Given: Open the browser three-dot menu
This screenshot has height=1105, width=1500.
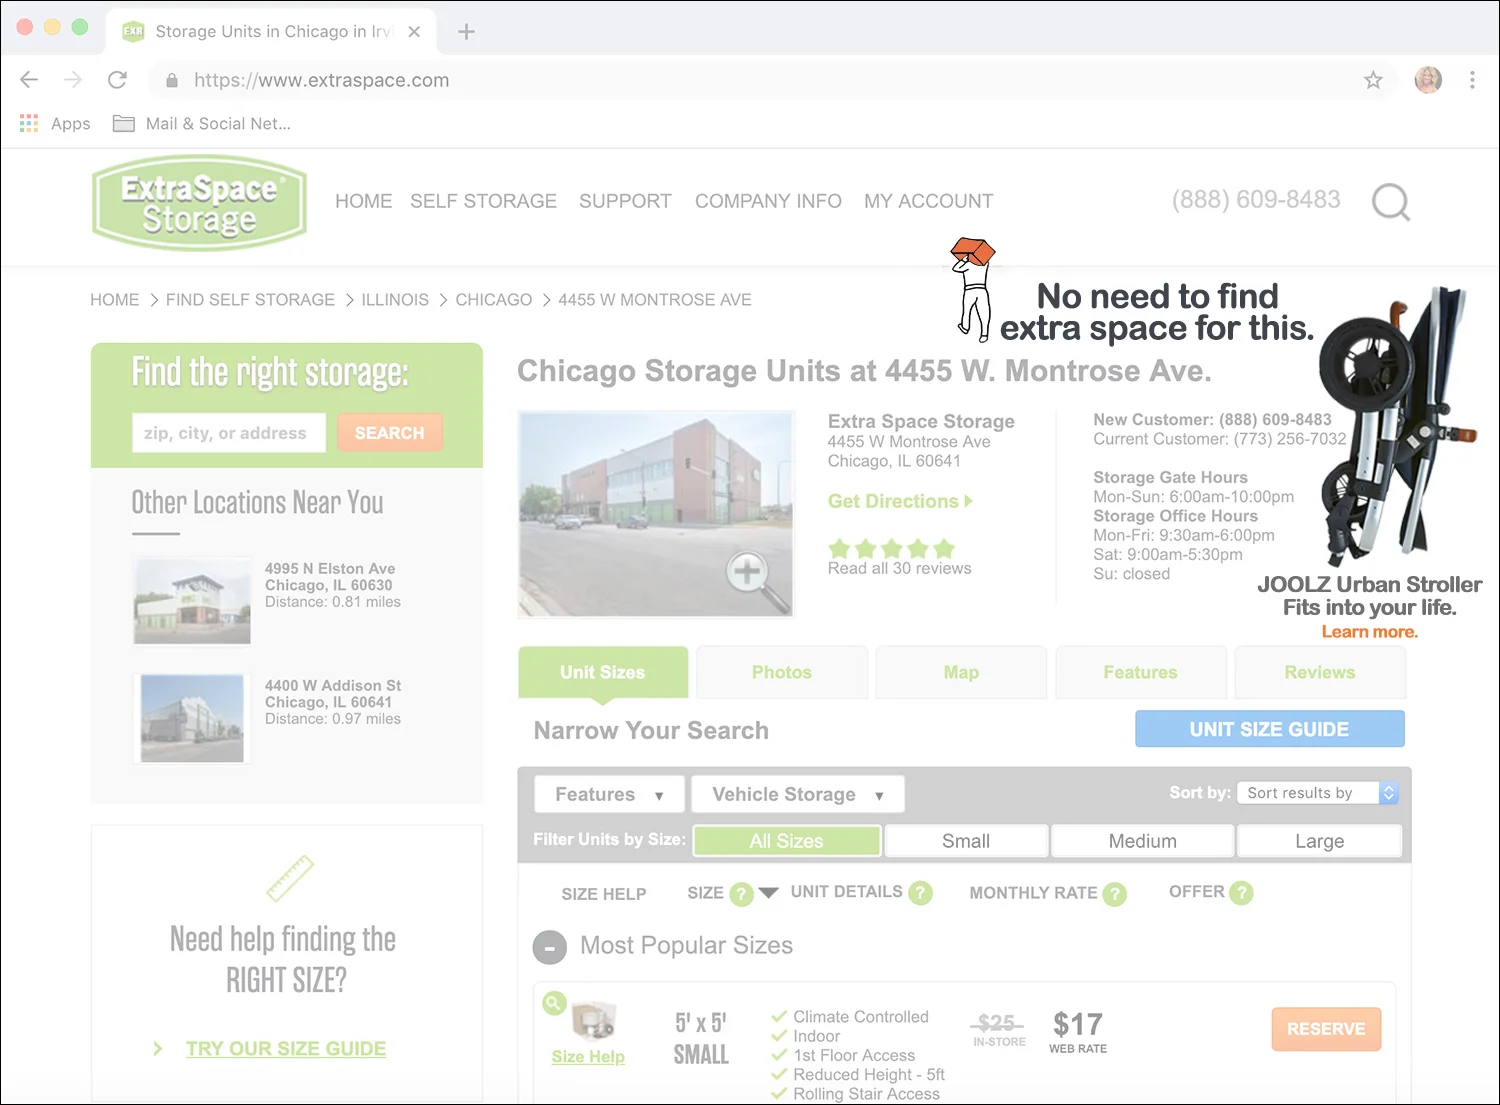Looking at the screenshot, I should point(1472,80).
